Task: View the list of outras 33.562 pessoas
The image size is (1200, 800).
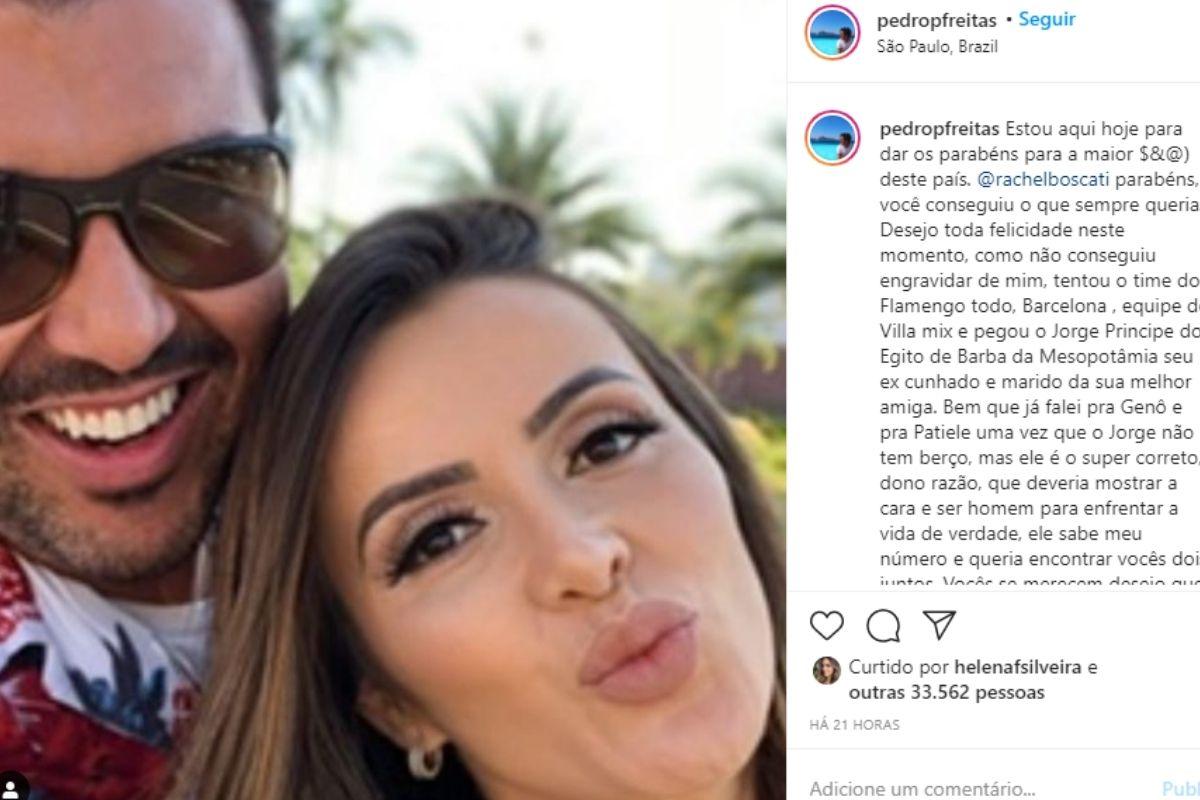Action: tap(947, 692)
